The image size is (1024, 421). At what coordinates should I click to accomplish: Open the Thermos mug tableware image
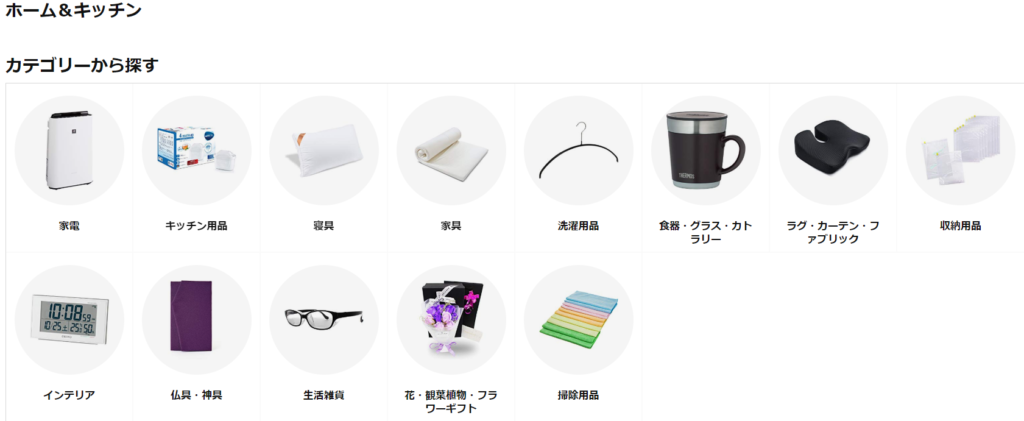(706, 150)
